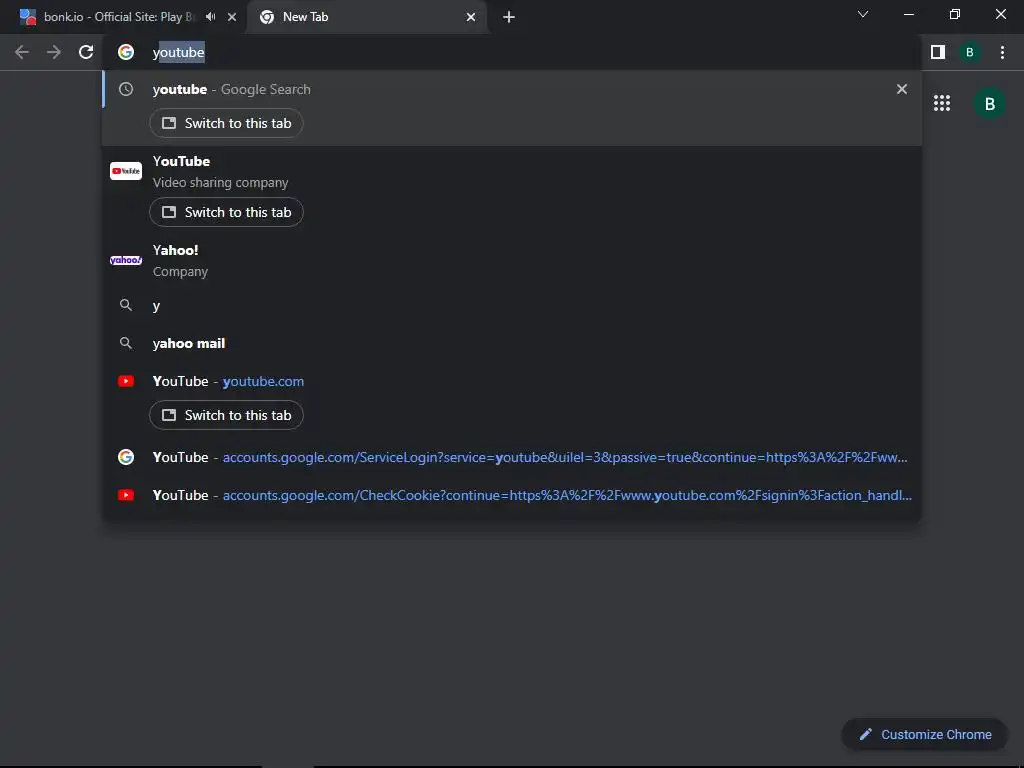Click Switch to this tab under Google Search
The width and height of the screenshot is (1024, 768).
227,123
